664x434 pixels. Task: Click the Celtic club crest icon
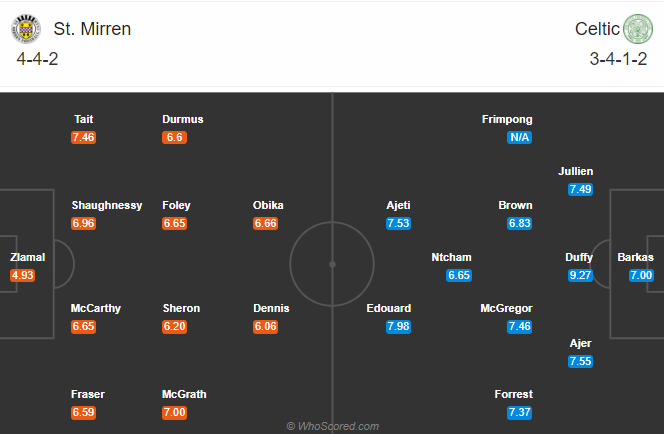pos(636,28)
